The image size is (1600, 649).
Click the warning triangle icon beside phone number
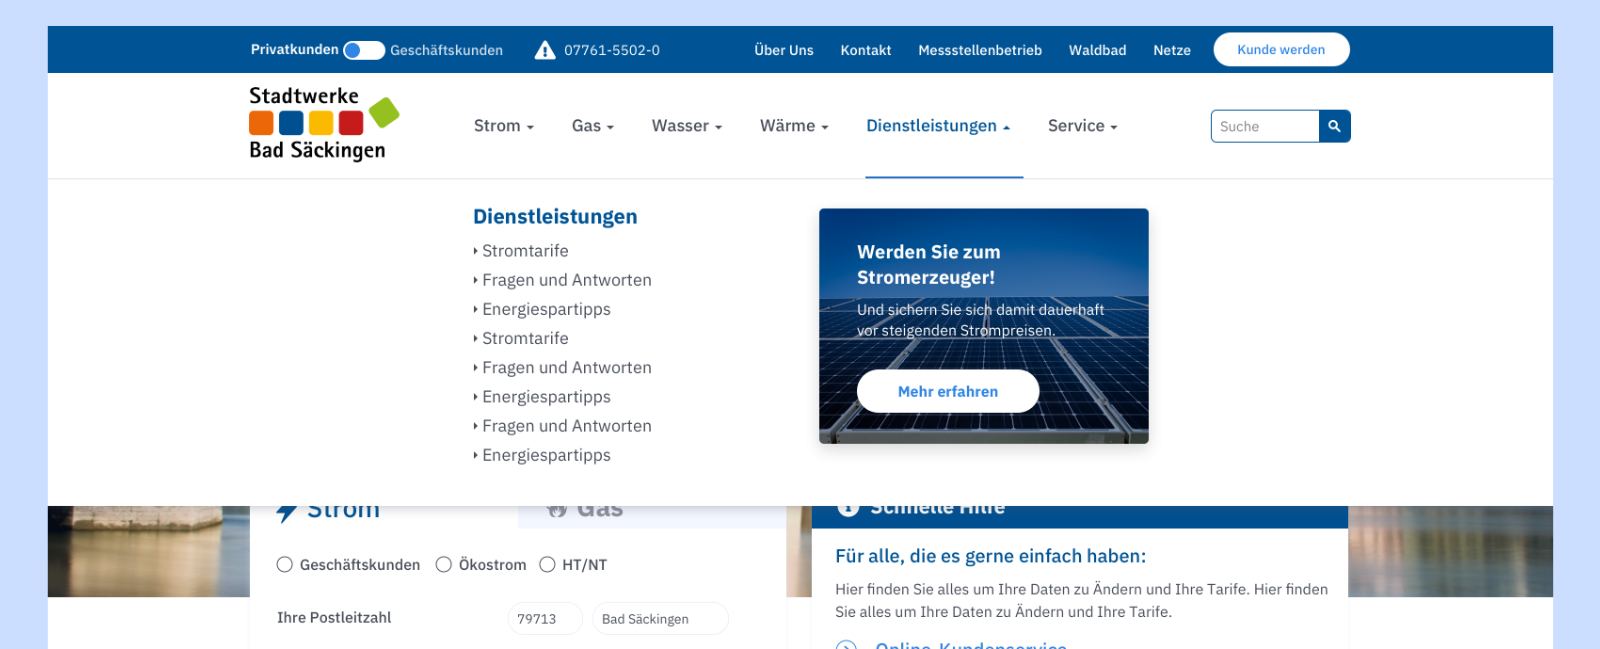point(545,50)
